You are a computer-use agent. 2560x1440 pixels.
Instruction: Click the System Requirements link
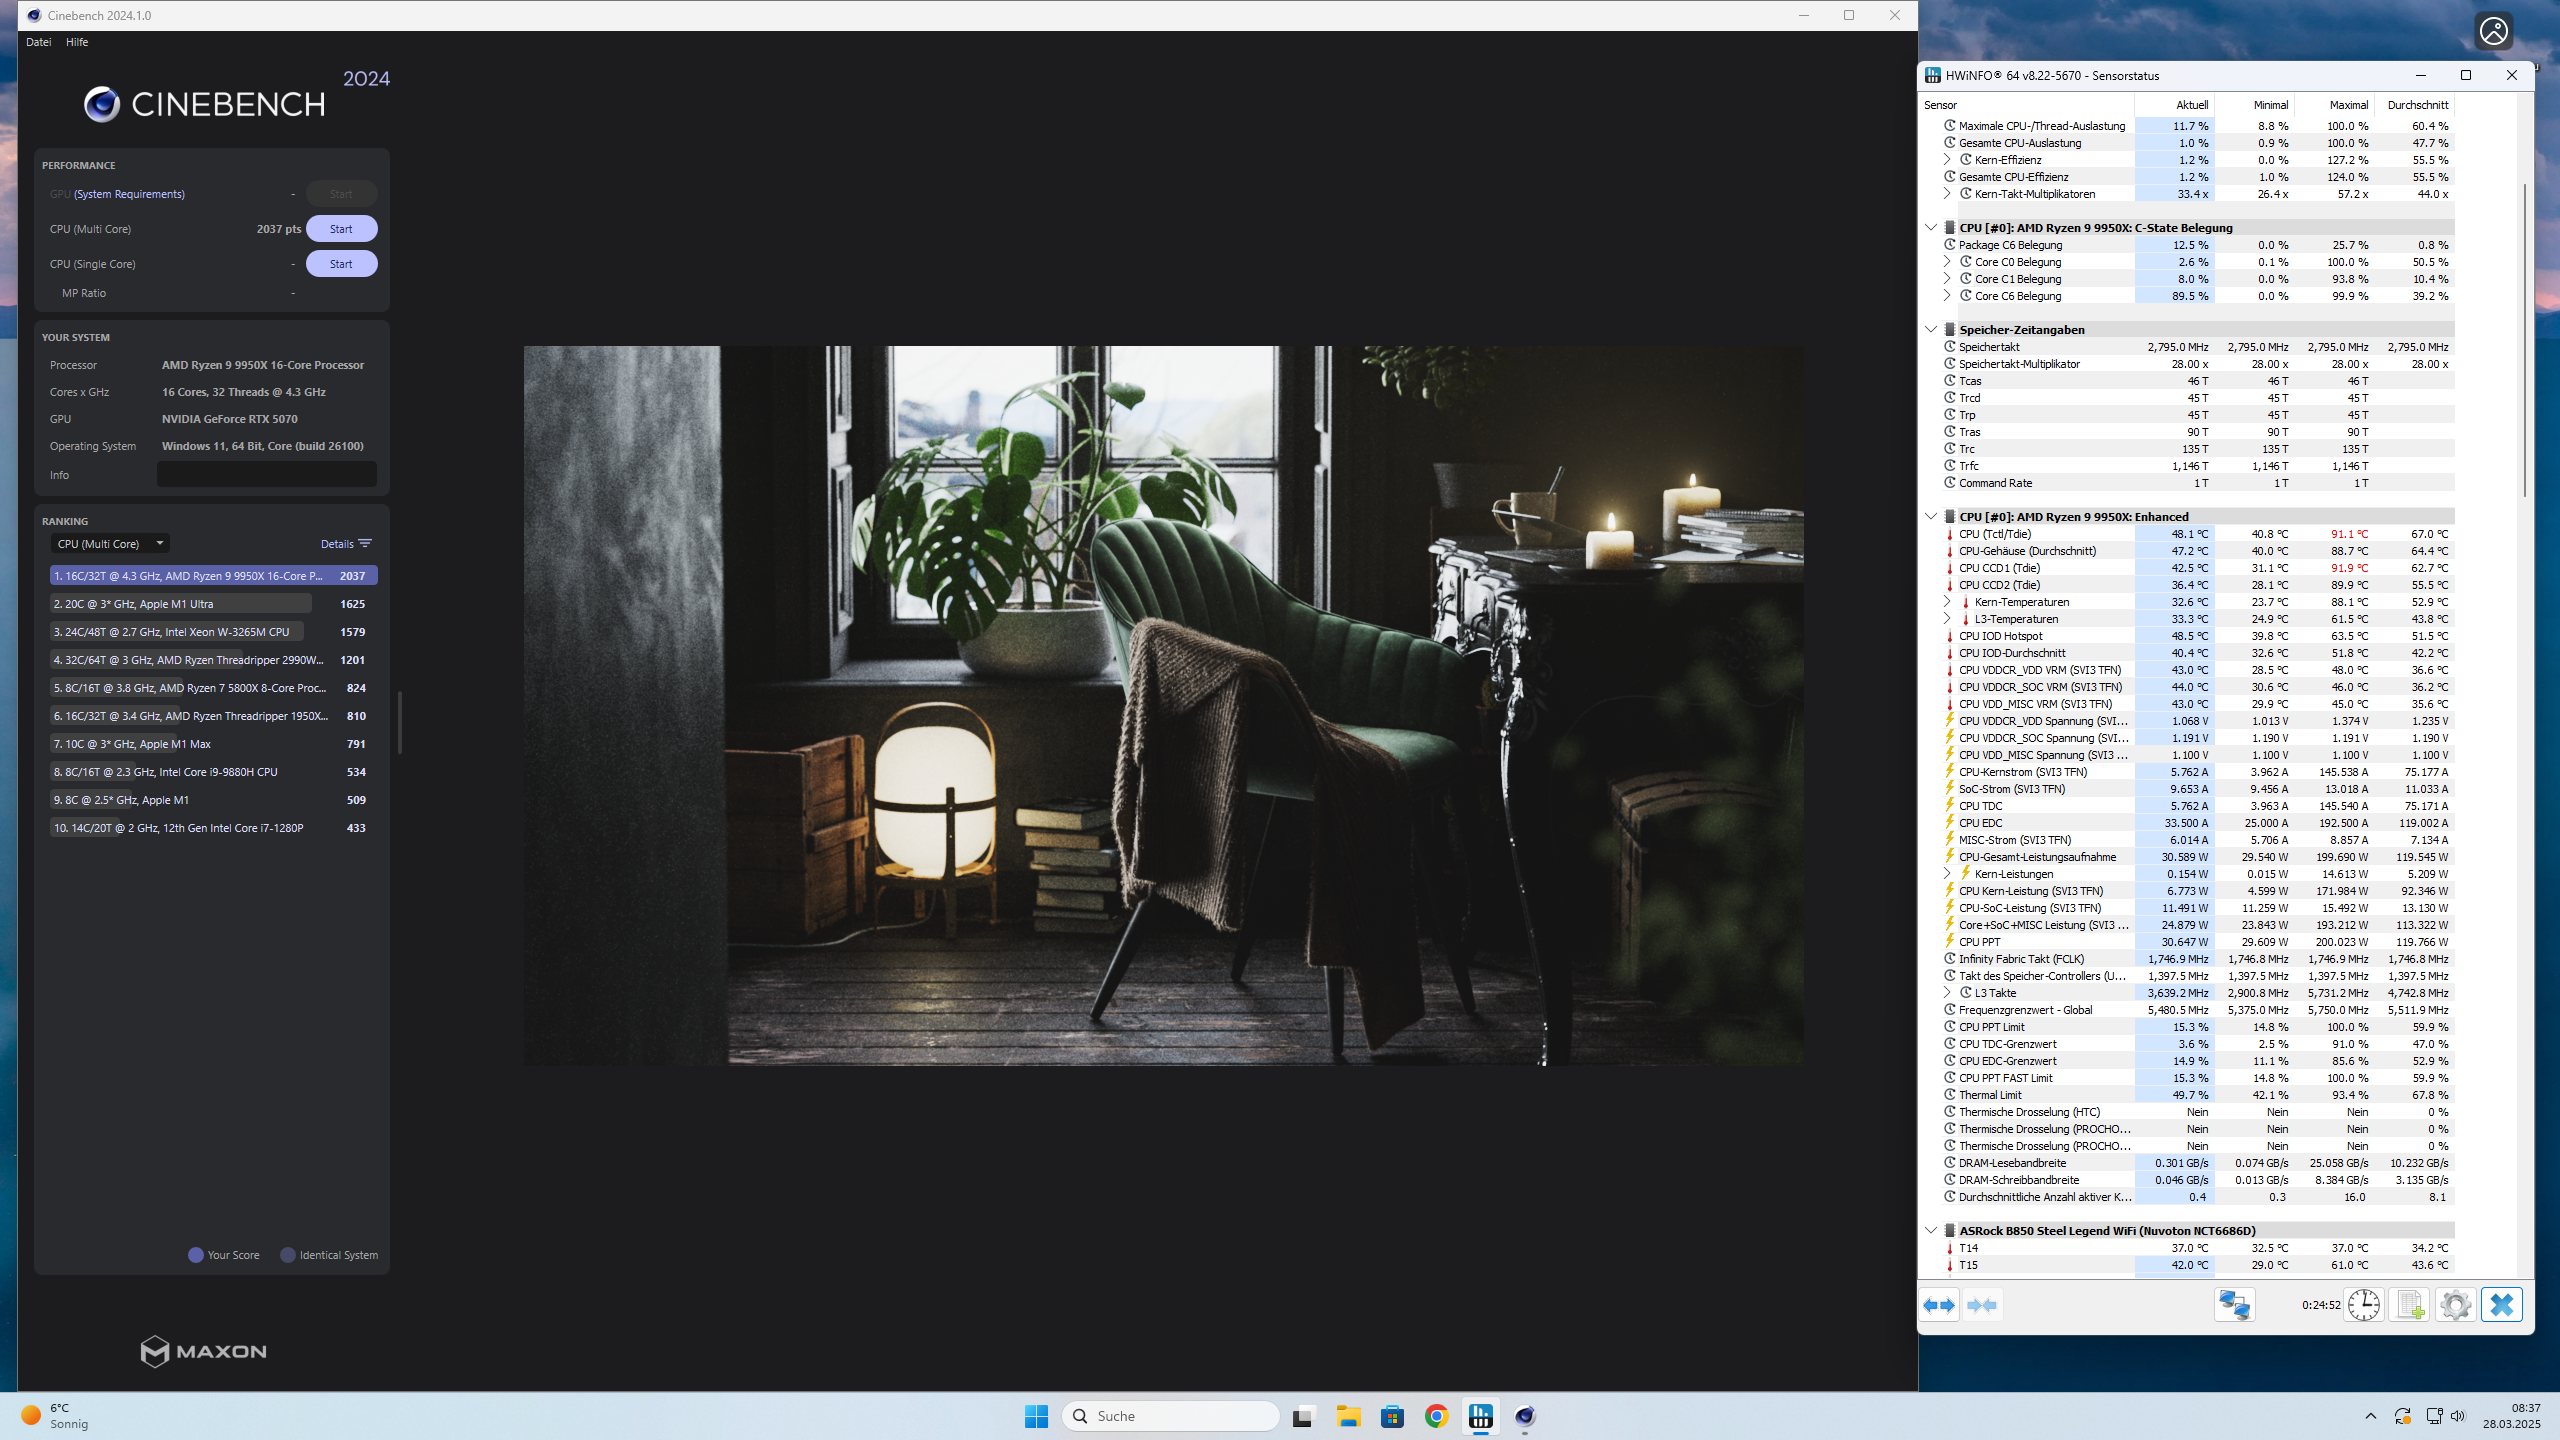[129, 194]
